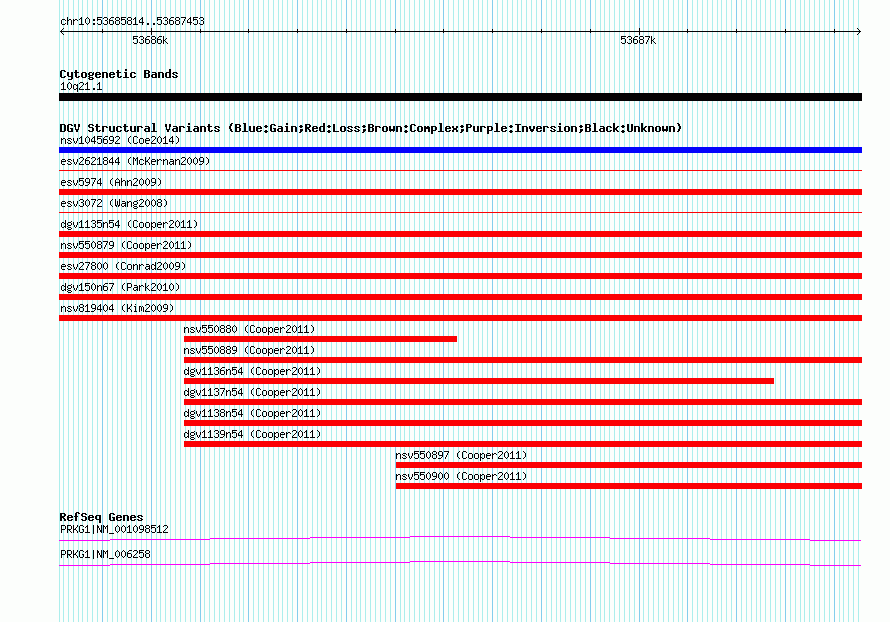Open nsv550897 (Cooper2011) variant label
The height and width of the screenshot is (622, 890).
pos(461,455)
